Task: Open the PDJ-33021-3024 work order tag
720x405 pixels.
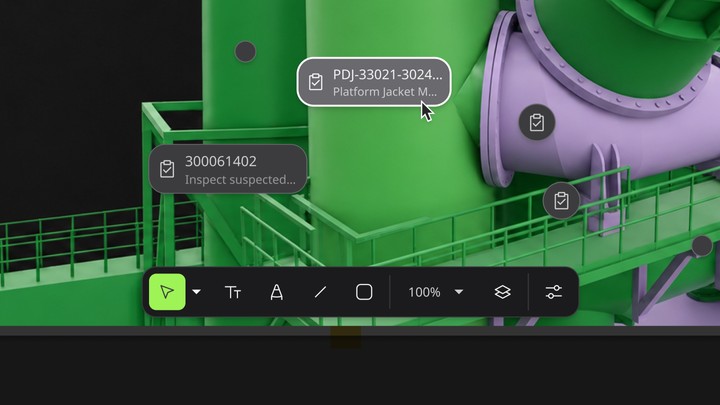Action: pyautogui.click(x=374, y=82)
